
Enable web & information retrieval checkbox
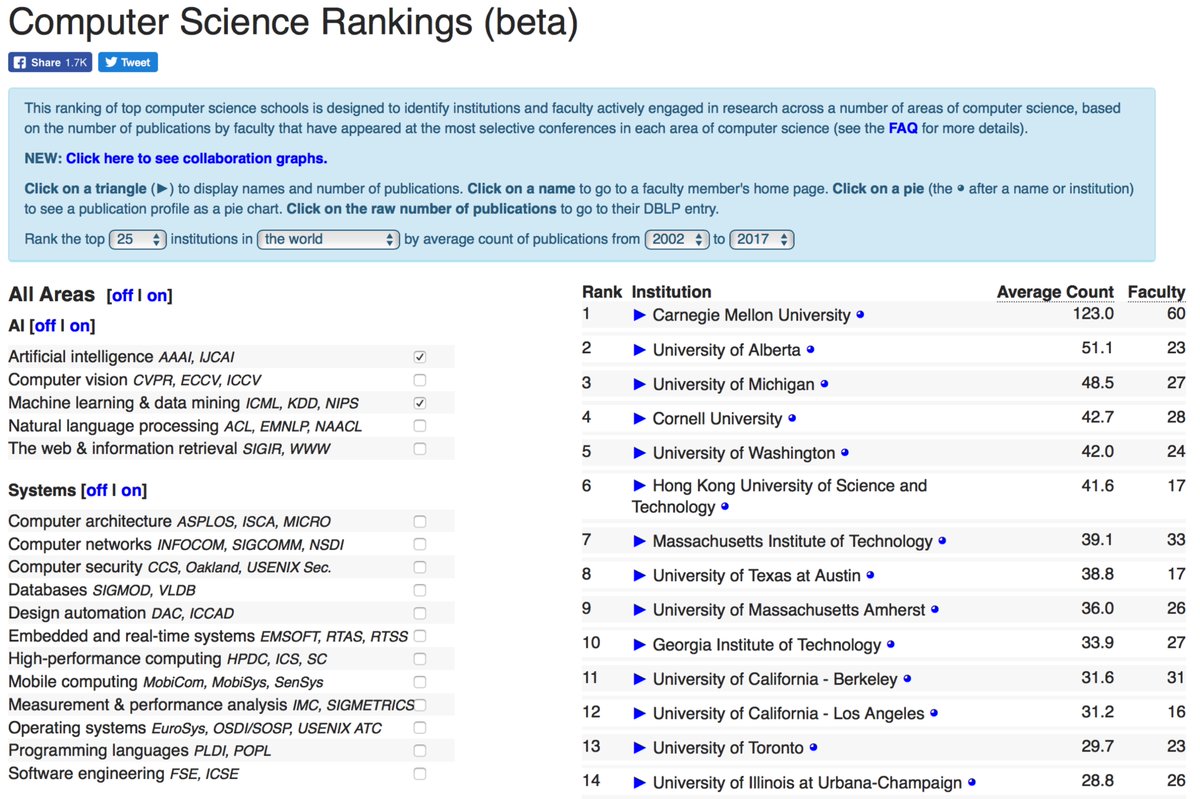pyautogui.click(x=420, y=449)
